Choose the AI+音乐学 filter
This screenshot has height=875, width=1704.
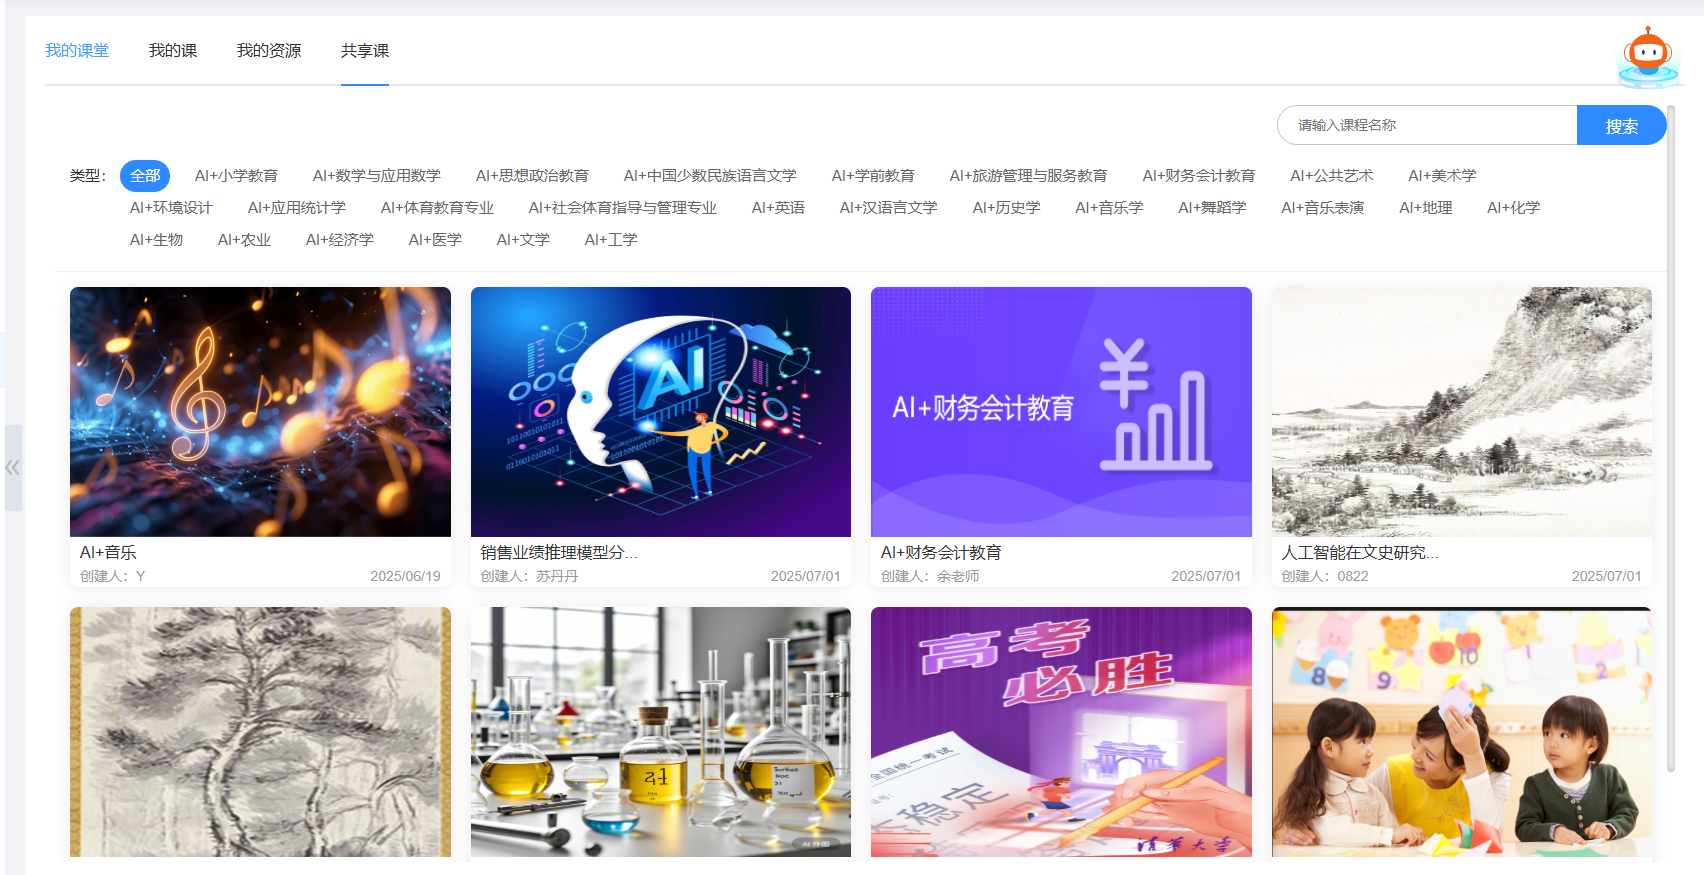pos(1109,208)
